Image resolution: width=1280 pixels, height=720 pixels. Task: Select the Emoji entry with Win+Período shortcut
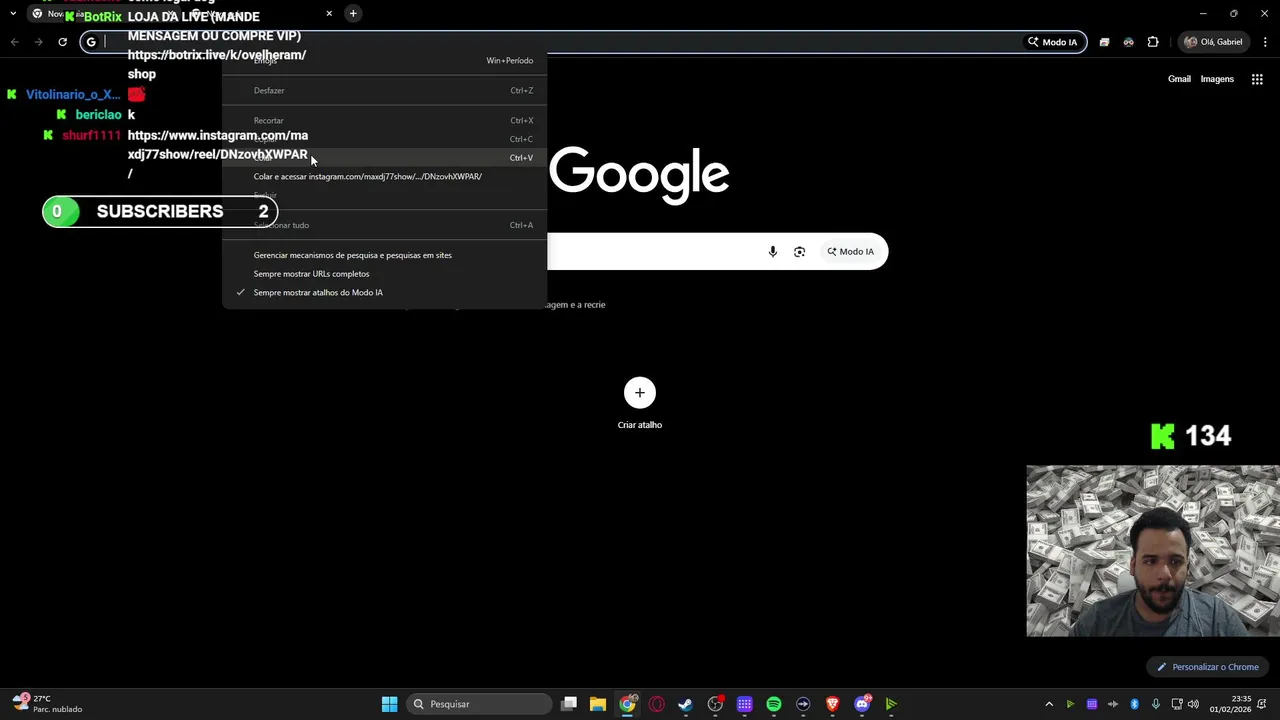(x=384, y=60)
